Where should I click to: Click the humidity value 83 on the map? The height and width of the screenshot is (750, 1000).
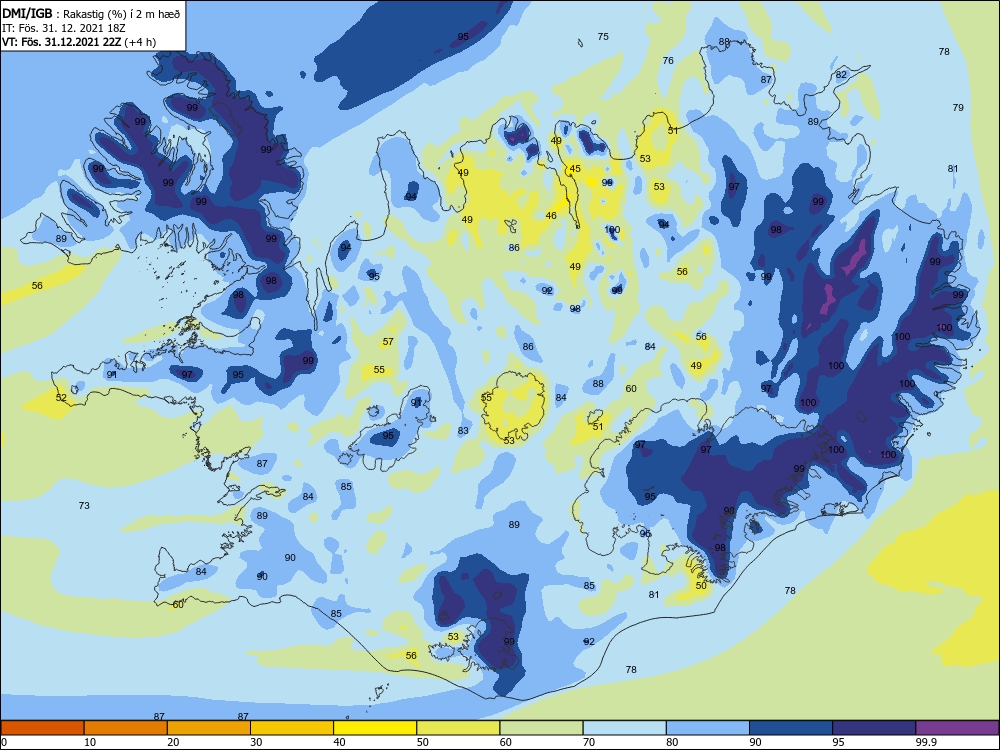point(463,430)
